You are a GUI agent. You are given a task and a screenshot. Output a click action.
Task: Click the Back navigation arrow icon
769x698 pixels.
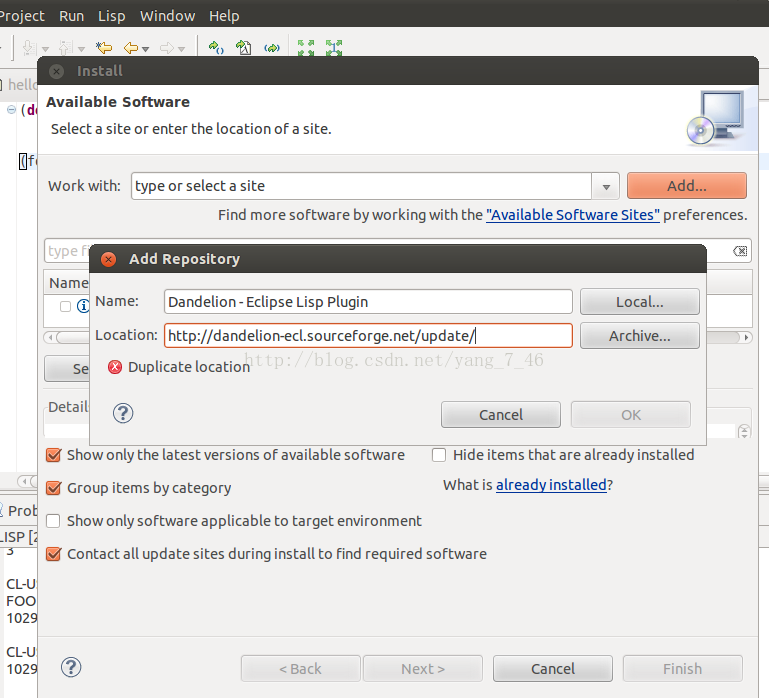click(131, 48)
